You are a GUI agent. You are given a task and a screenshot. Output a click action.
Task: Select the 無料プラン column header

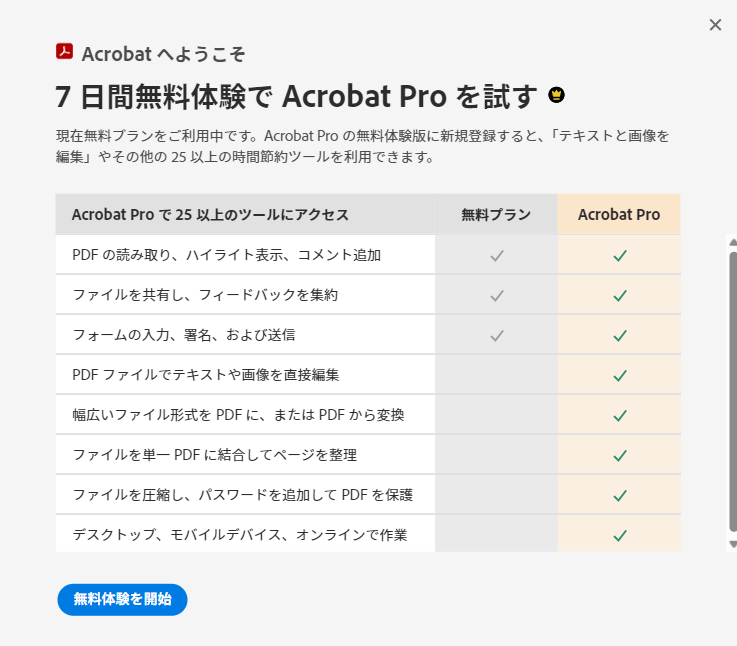coord(496,214)
